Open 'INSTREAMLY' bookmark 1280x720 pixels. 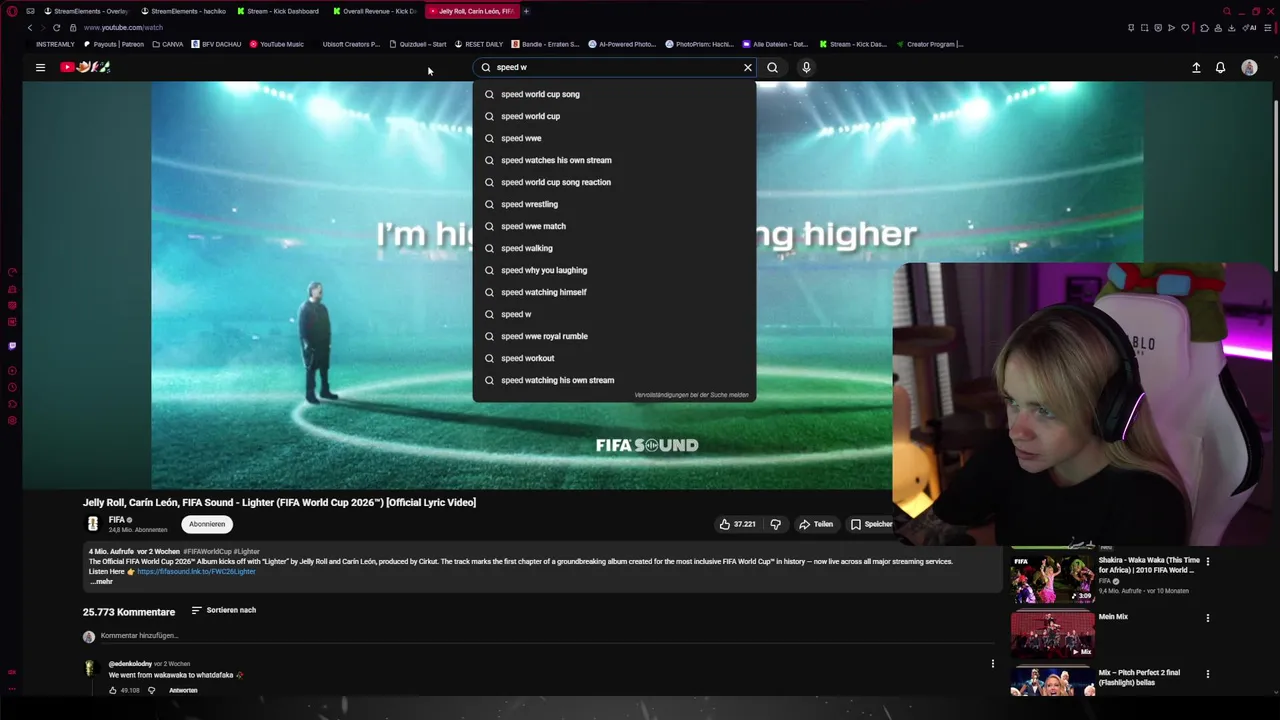(53, 44)
